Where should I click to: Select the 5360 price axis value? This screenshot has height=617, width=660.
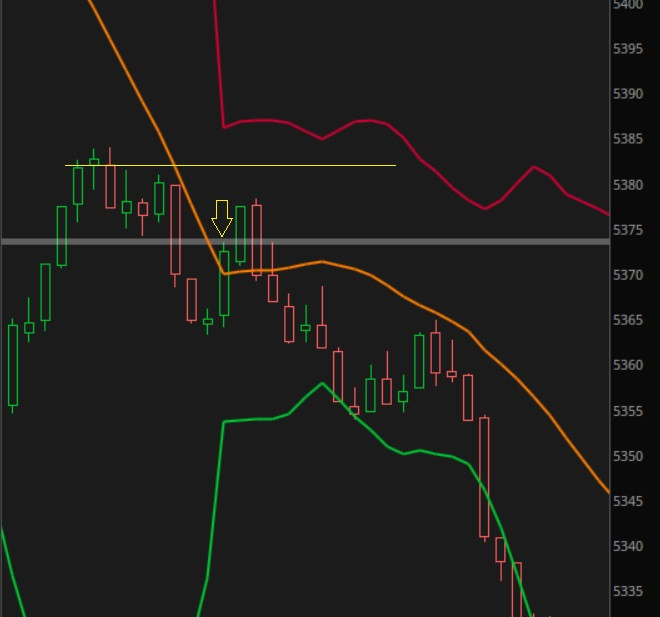coord(628,365)
